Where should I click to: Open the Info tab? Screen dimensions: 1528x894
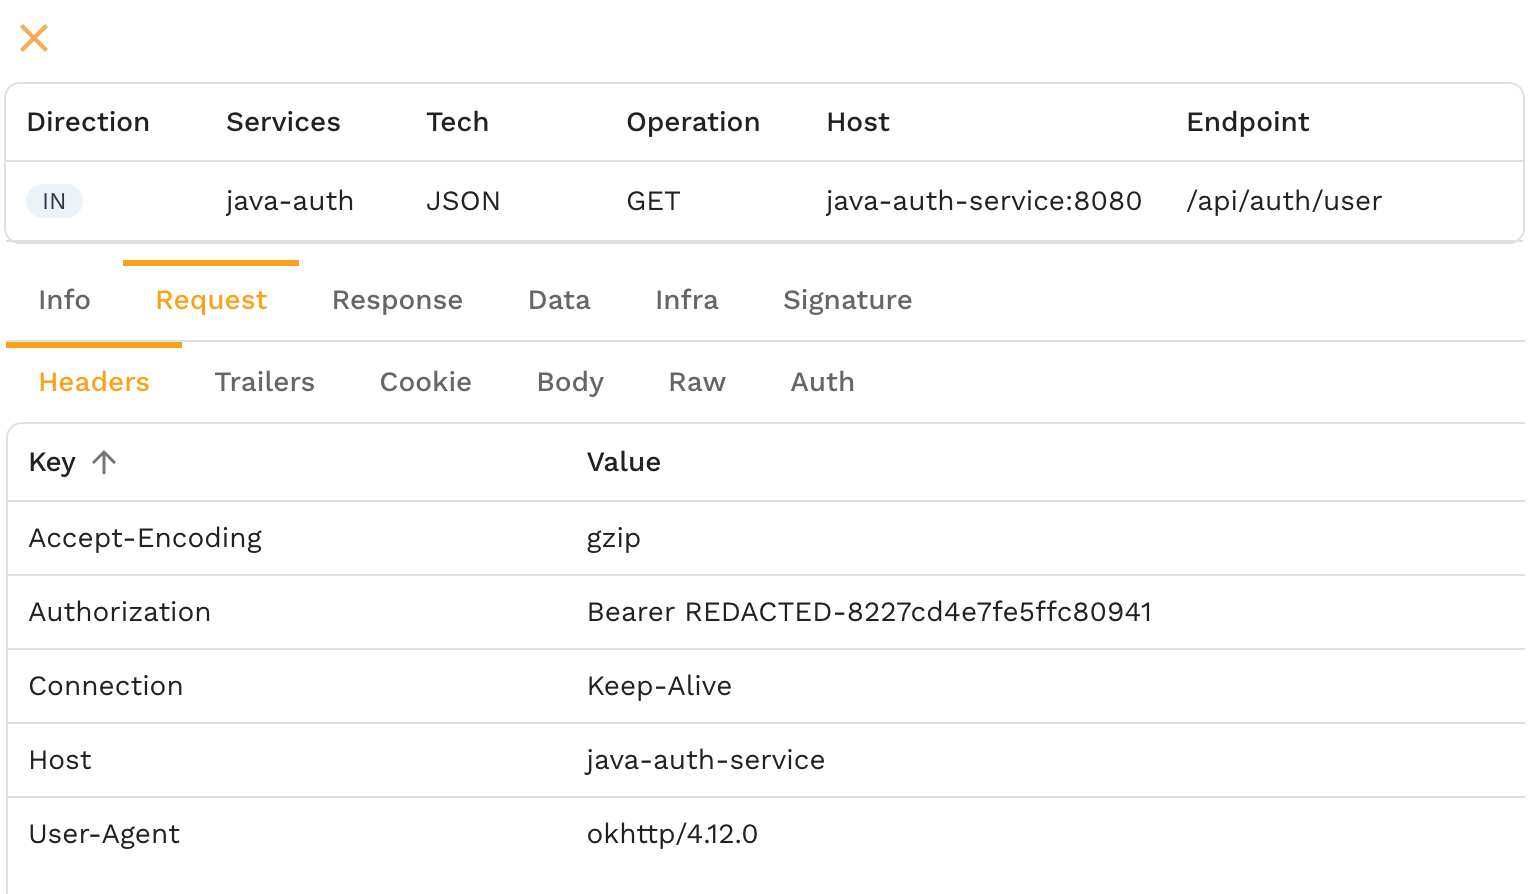pos(64,300)
